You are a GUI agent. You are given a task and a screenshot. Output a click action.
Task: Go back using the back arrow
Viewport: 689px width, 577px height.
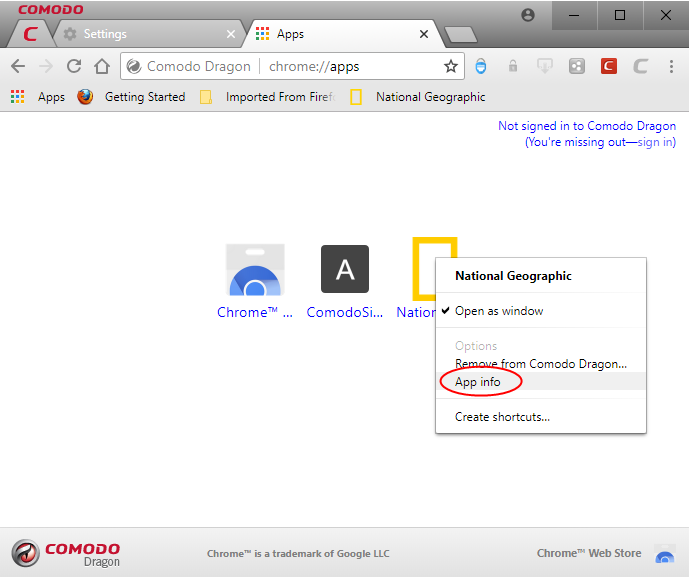click(18, 66)
